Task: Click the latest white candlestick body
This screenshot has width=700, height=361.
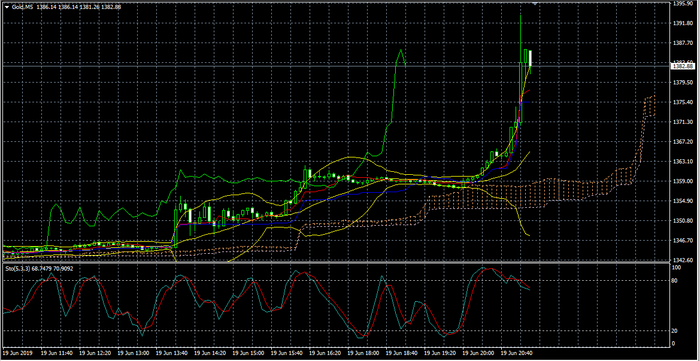Action: tap(530, 58)
